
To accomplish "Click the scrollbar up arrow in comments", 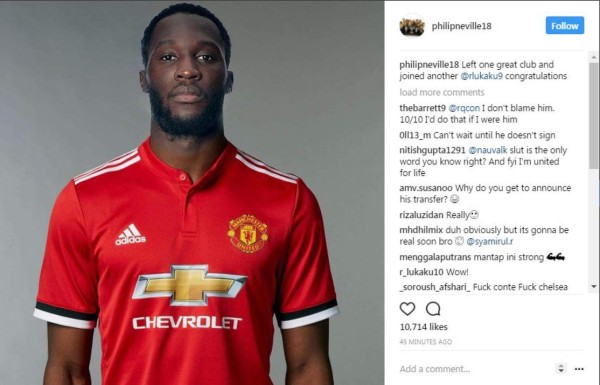I will (x=593, y=57).
